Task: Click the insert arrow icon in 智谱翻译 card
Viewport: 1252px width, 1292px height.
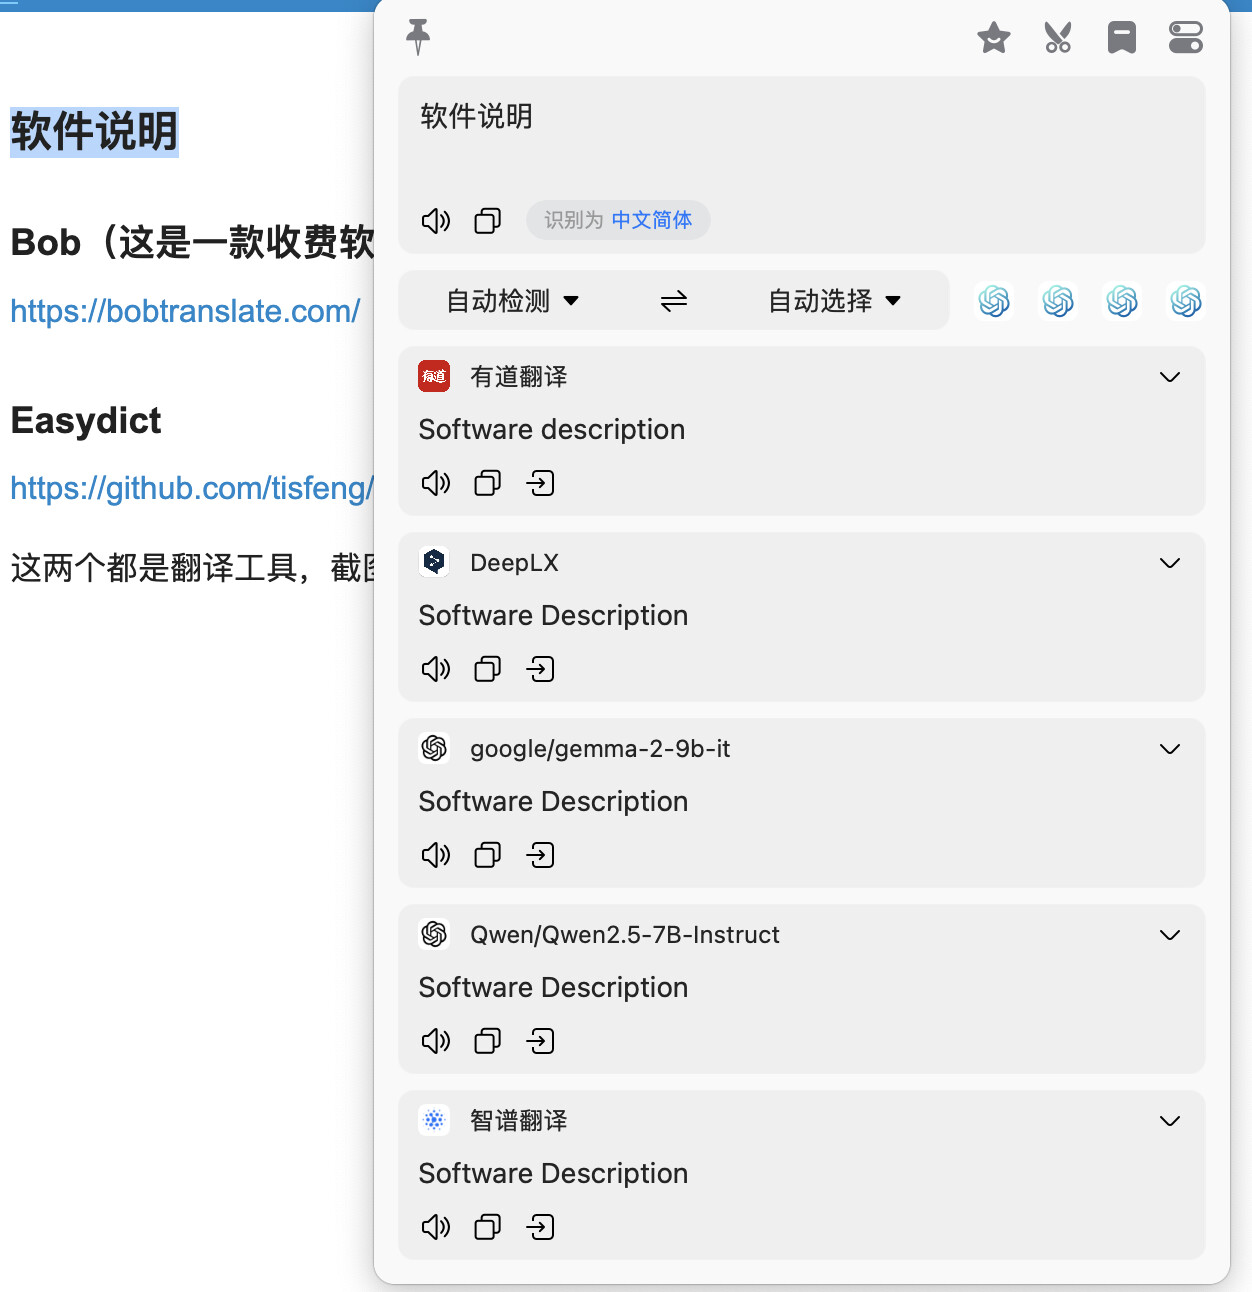Action: pos(540,1227)
